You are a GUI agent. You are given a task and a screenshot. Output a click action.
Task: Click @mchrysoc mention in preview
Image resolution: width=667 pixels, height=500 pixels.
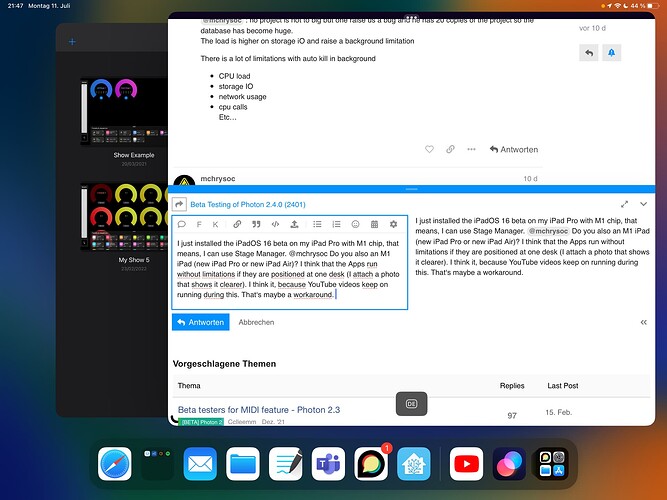coord(548,231)
